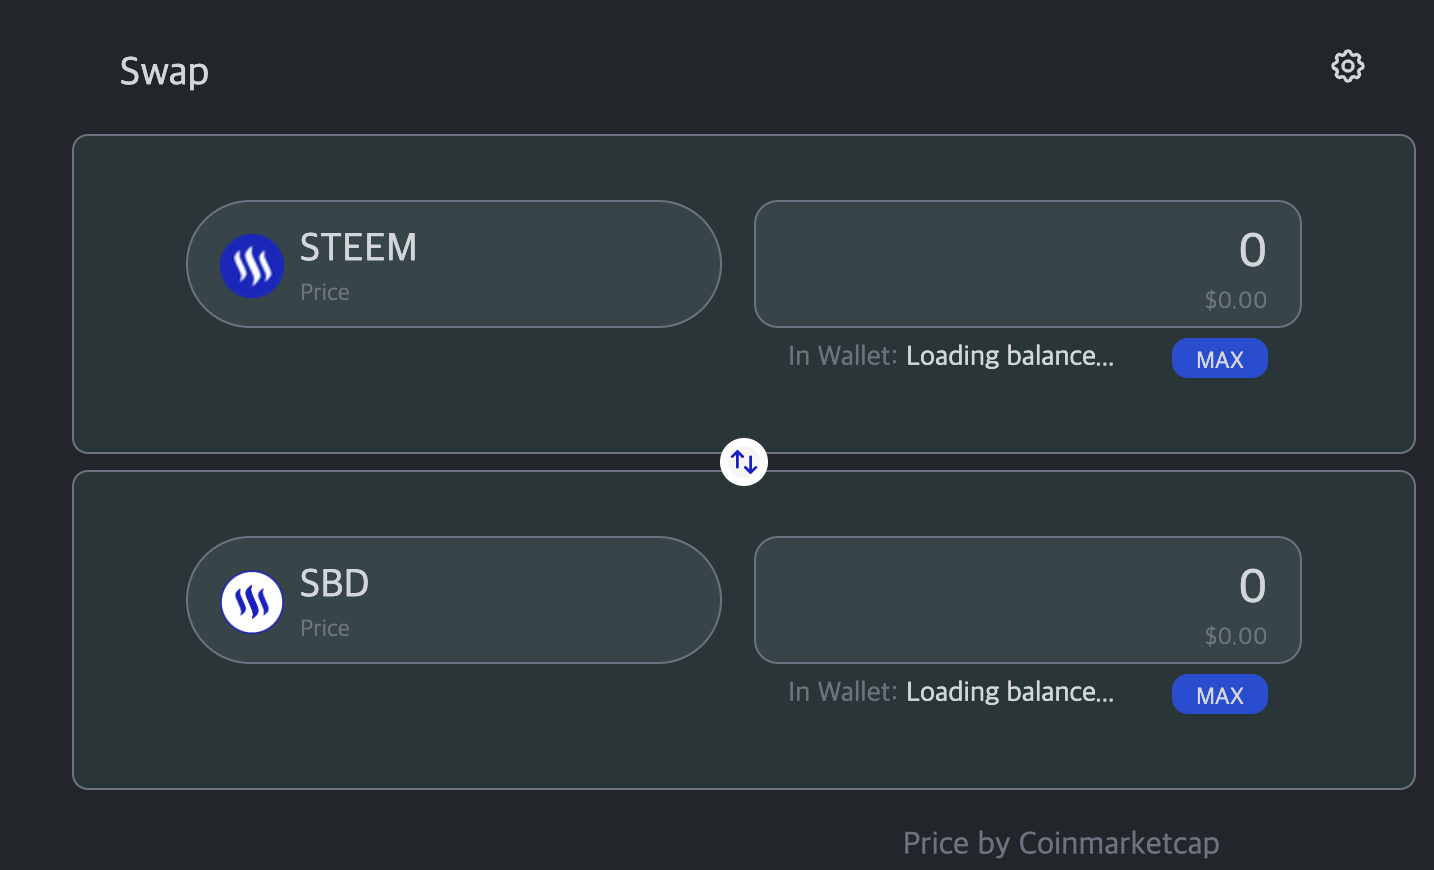Click the Price label under SBD
The width and height of the screenshot is (1434, 870).
coord(325,629)
